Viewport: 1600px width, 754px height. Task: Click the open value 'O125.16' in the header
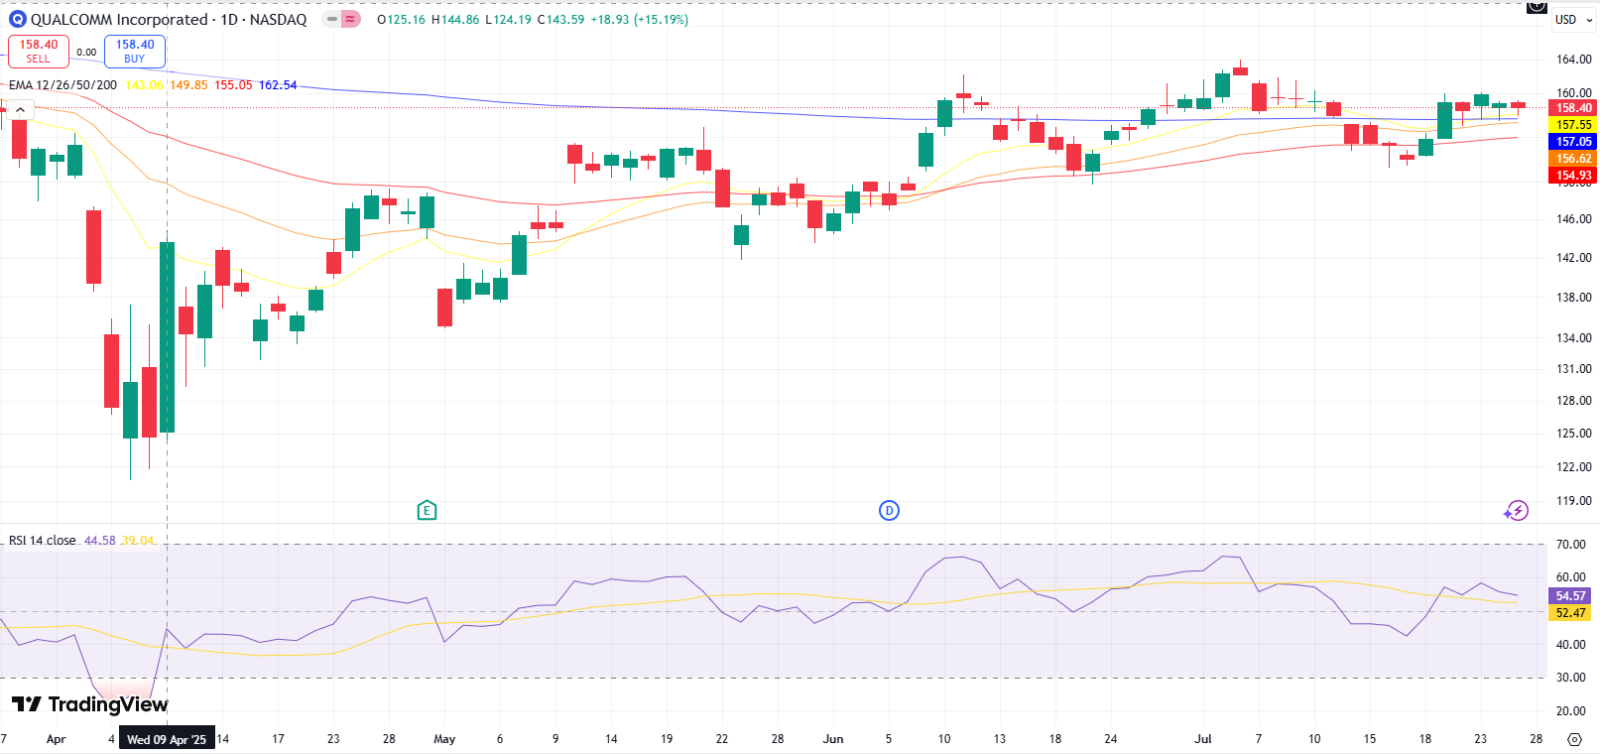tap(401, 20)
